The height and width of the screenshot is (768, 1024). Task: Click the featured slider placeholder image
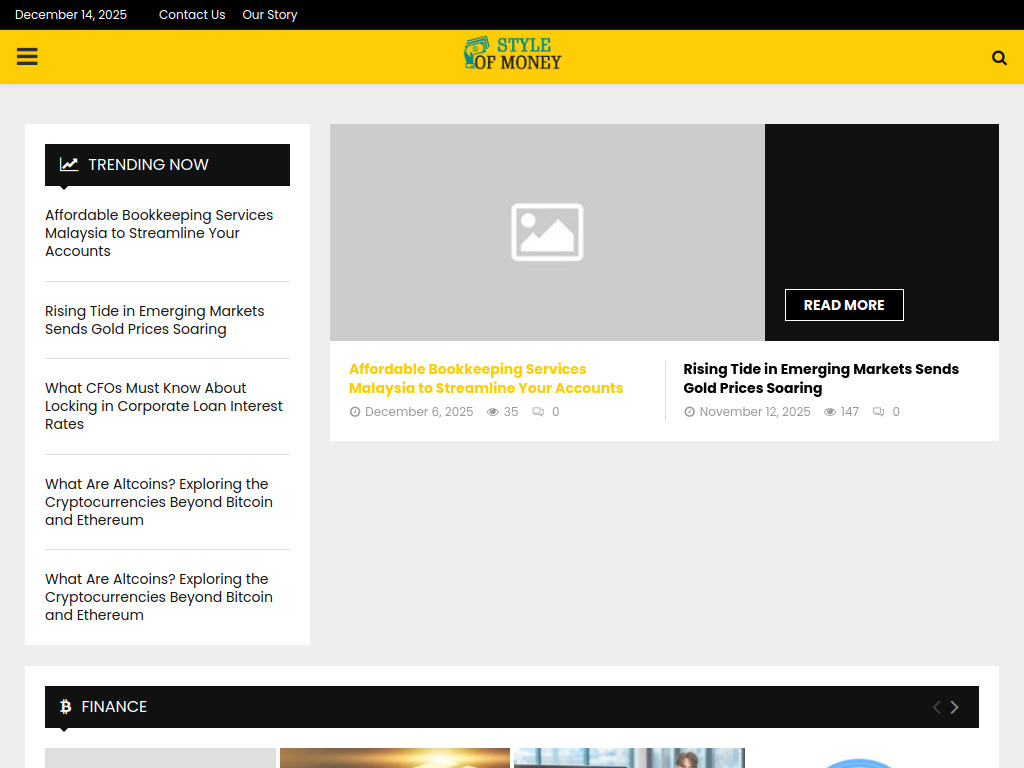[x=547, y=232]
